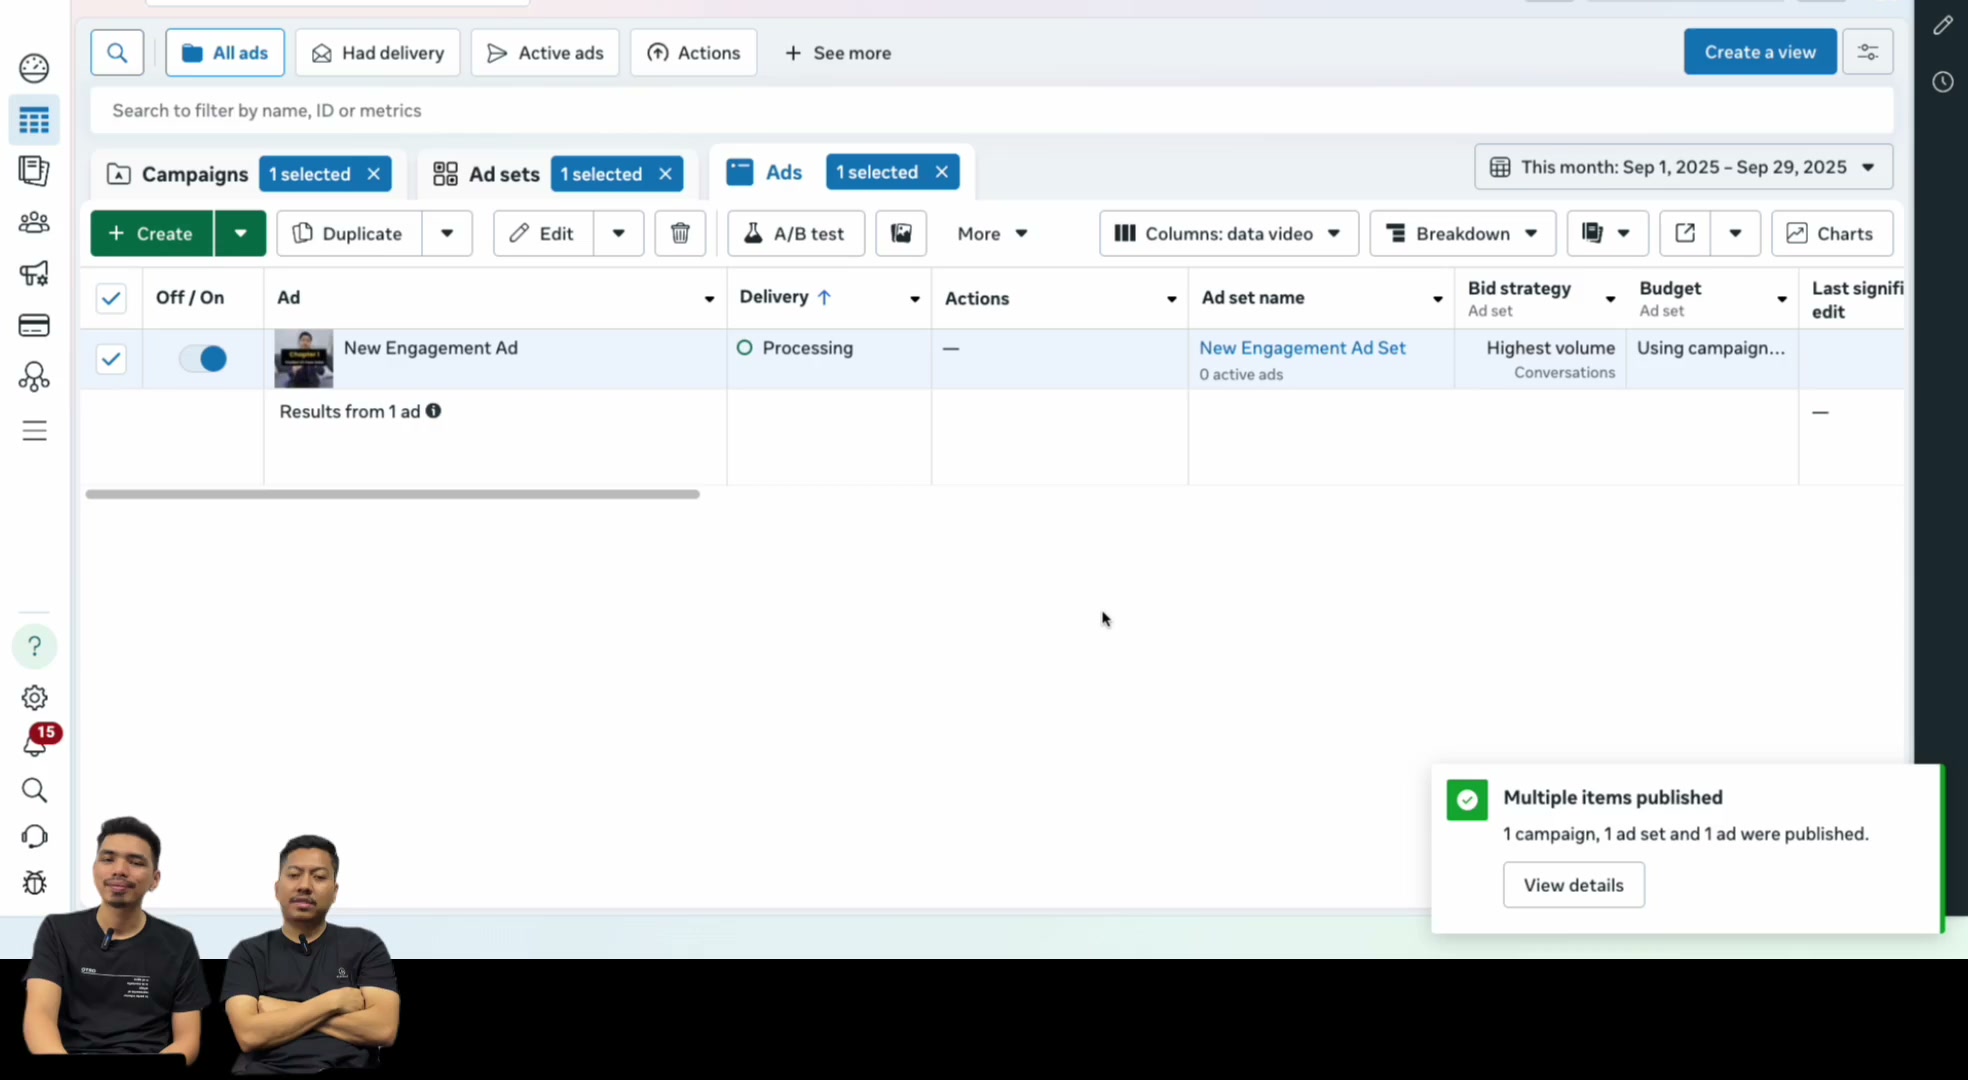The width and height of the screenshot is (1968, 1080).
Task: Click the A/B test button
Action: tap(796, 234)
